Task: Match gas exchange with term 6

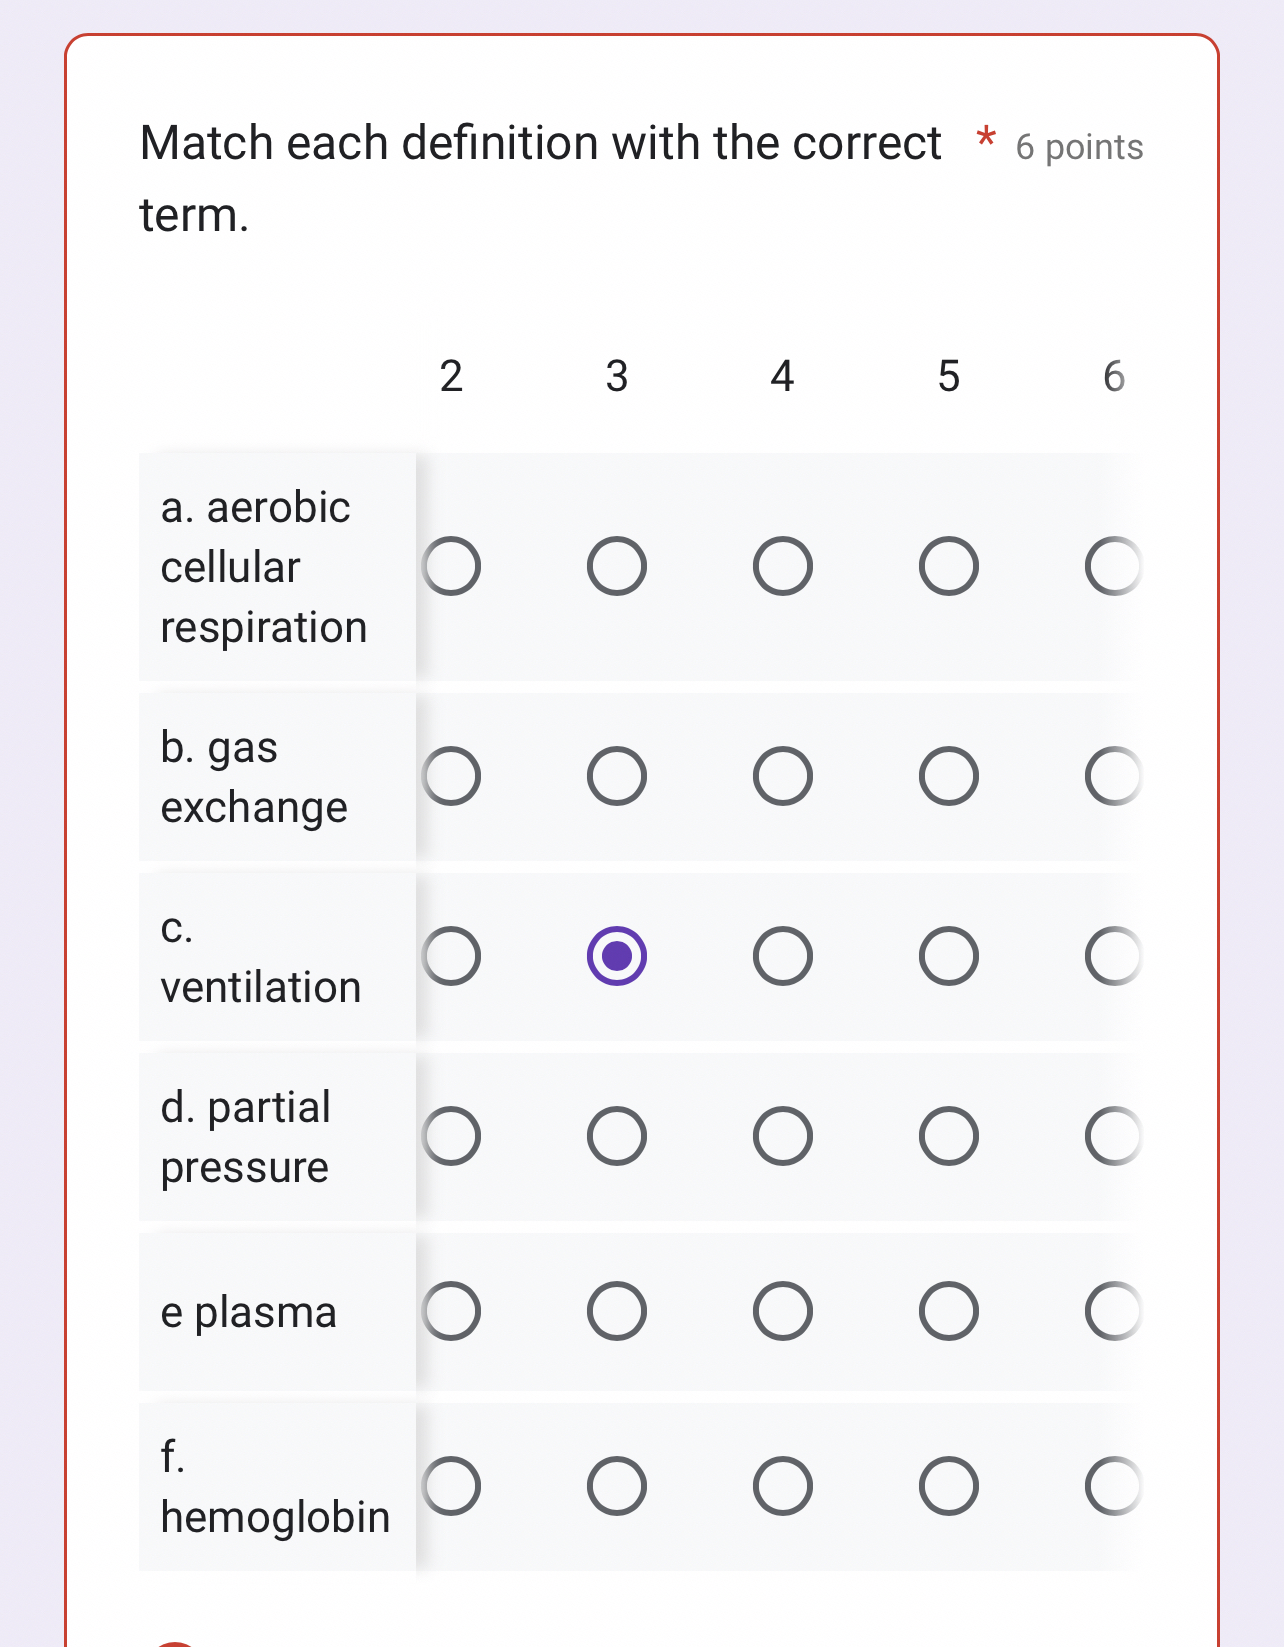Action: pos(1113,775)
